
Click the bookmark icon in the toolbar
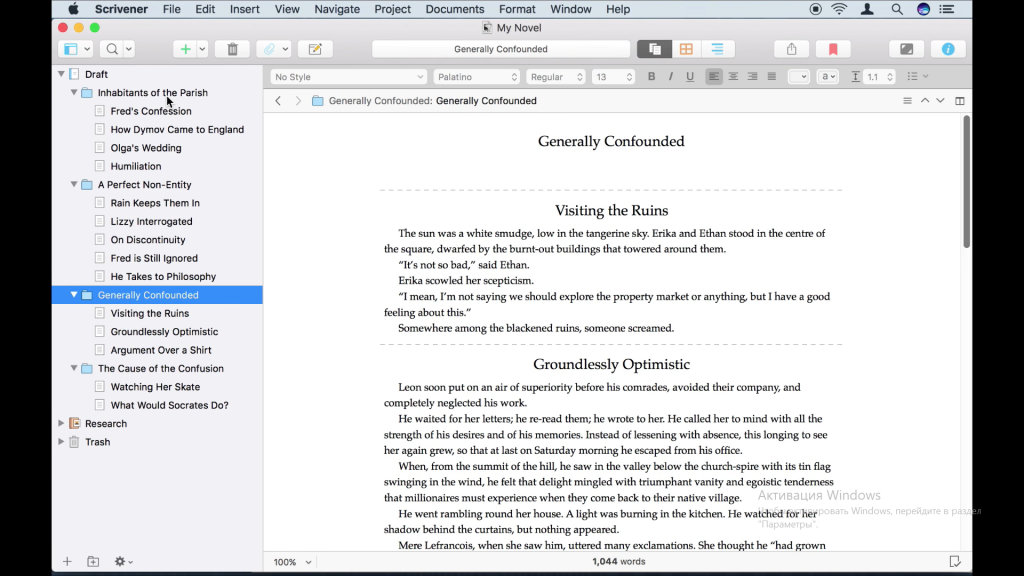click(832, 48)
